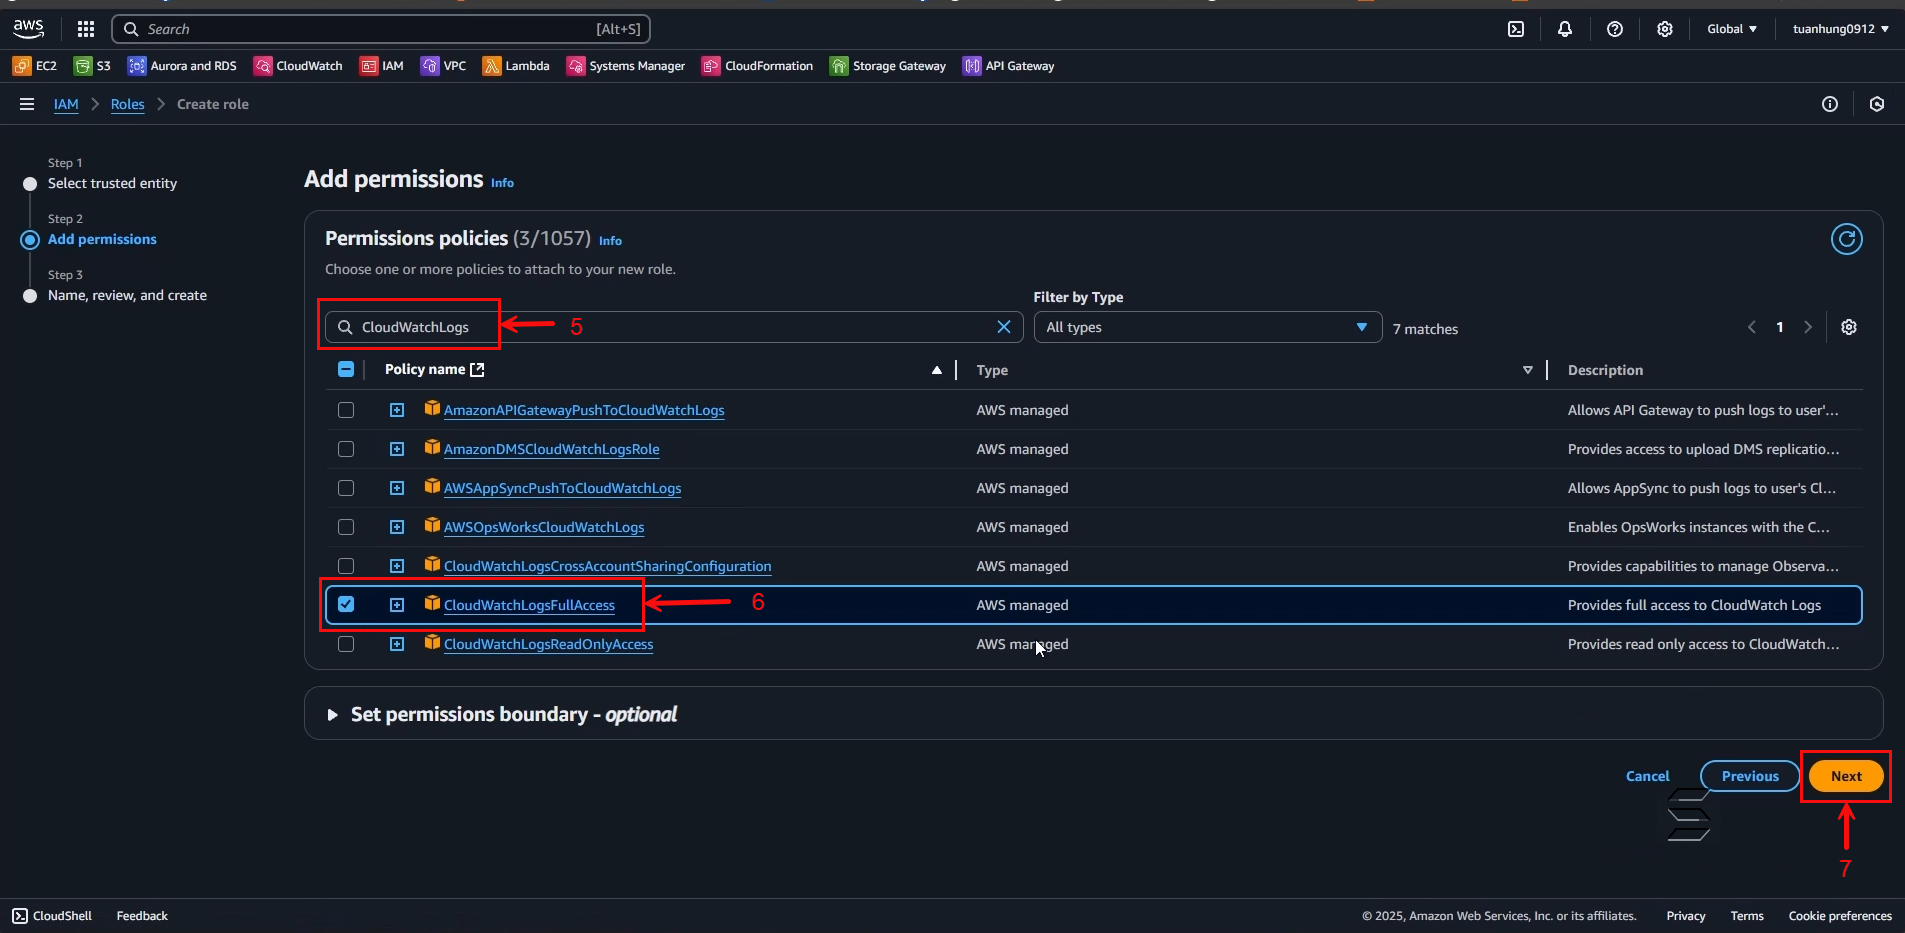Open Aurora and RDS shortcut
This screenshot has height=933, width=1905.
pyautogui.click(x=182, y=66)
